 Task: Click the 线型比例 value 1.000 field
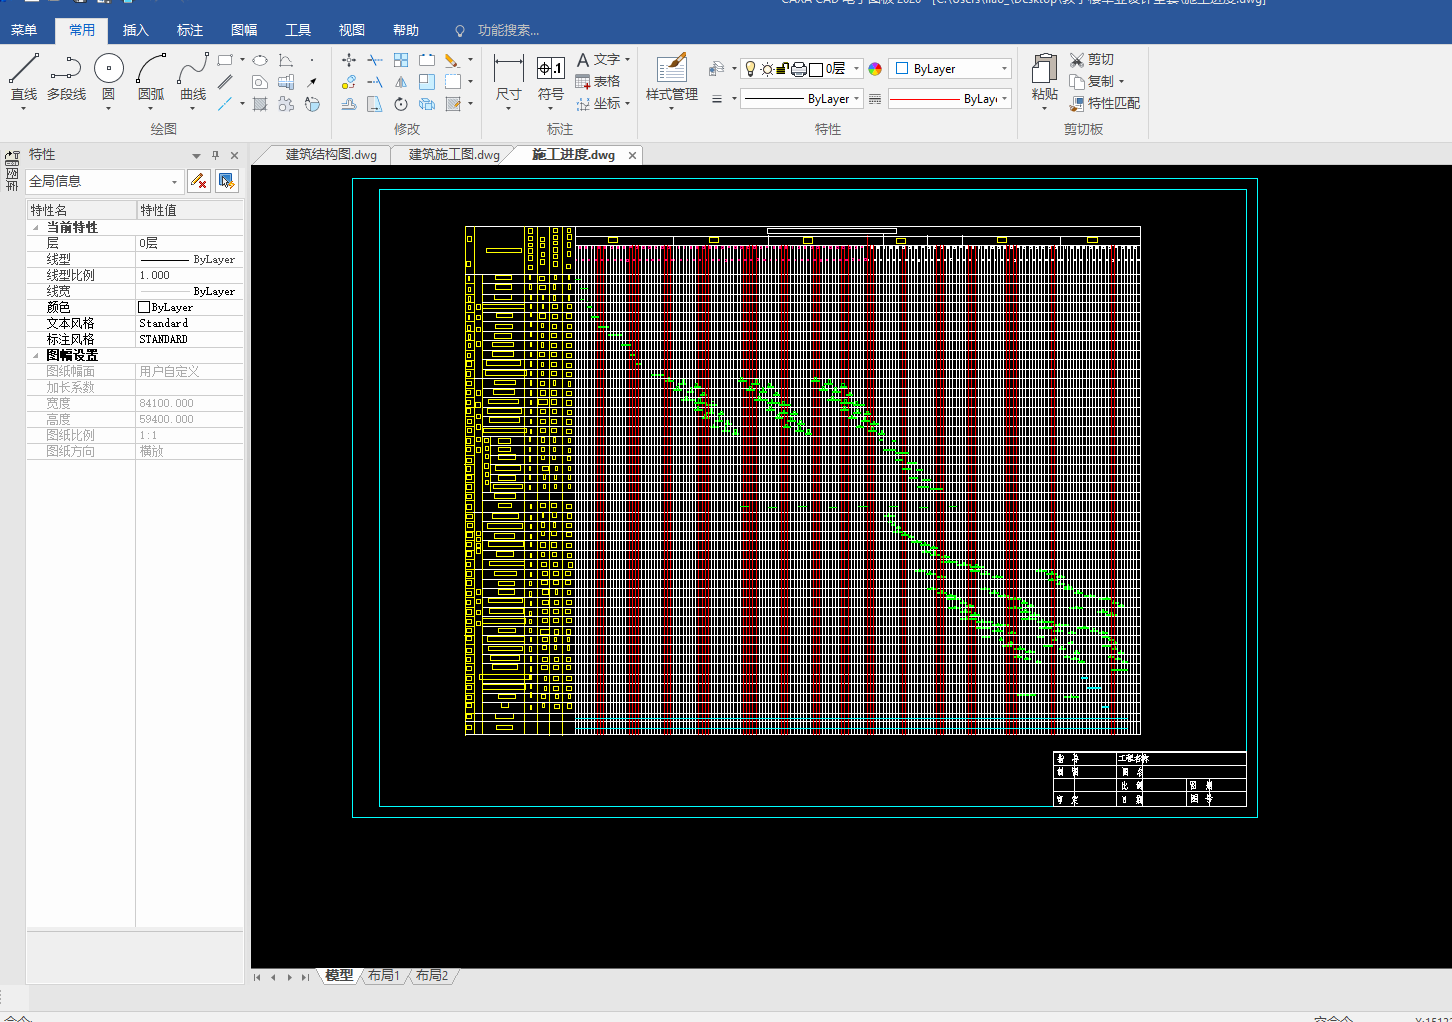point(190,276)
